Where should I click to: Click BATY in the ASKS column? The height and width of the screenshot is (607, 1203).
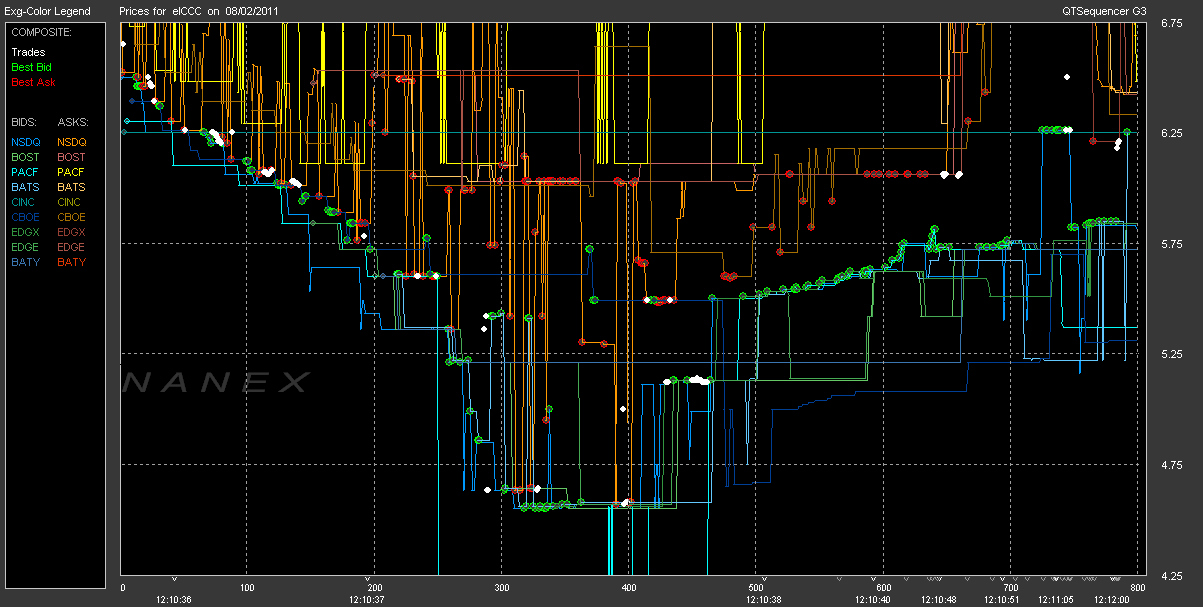(x=71, y=262)
